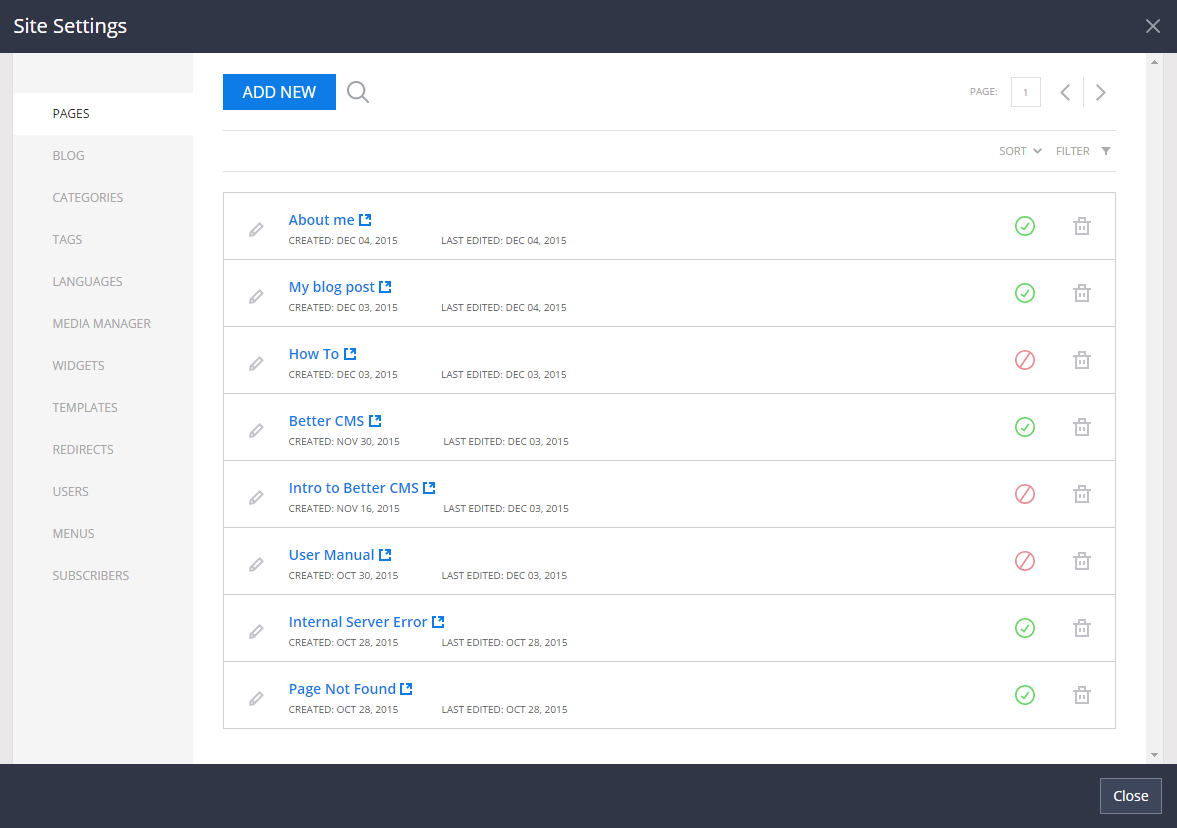Click the search magnifier icon
Image resolution: width=1177 pixels, height=828 pixels.
tap(358, 92)
